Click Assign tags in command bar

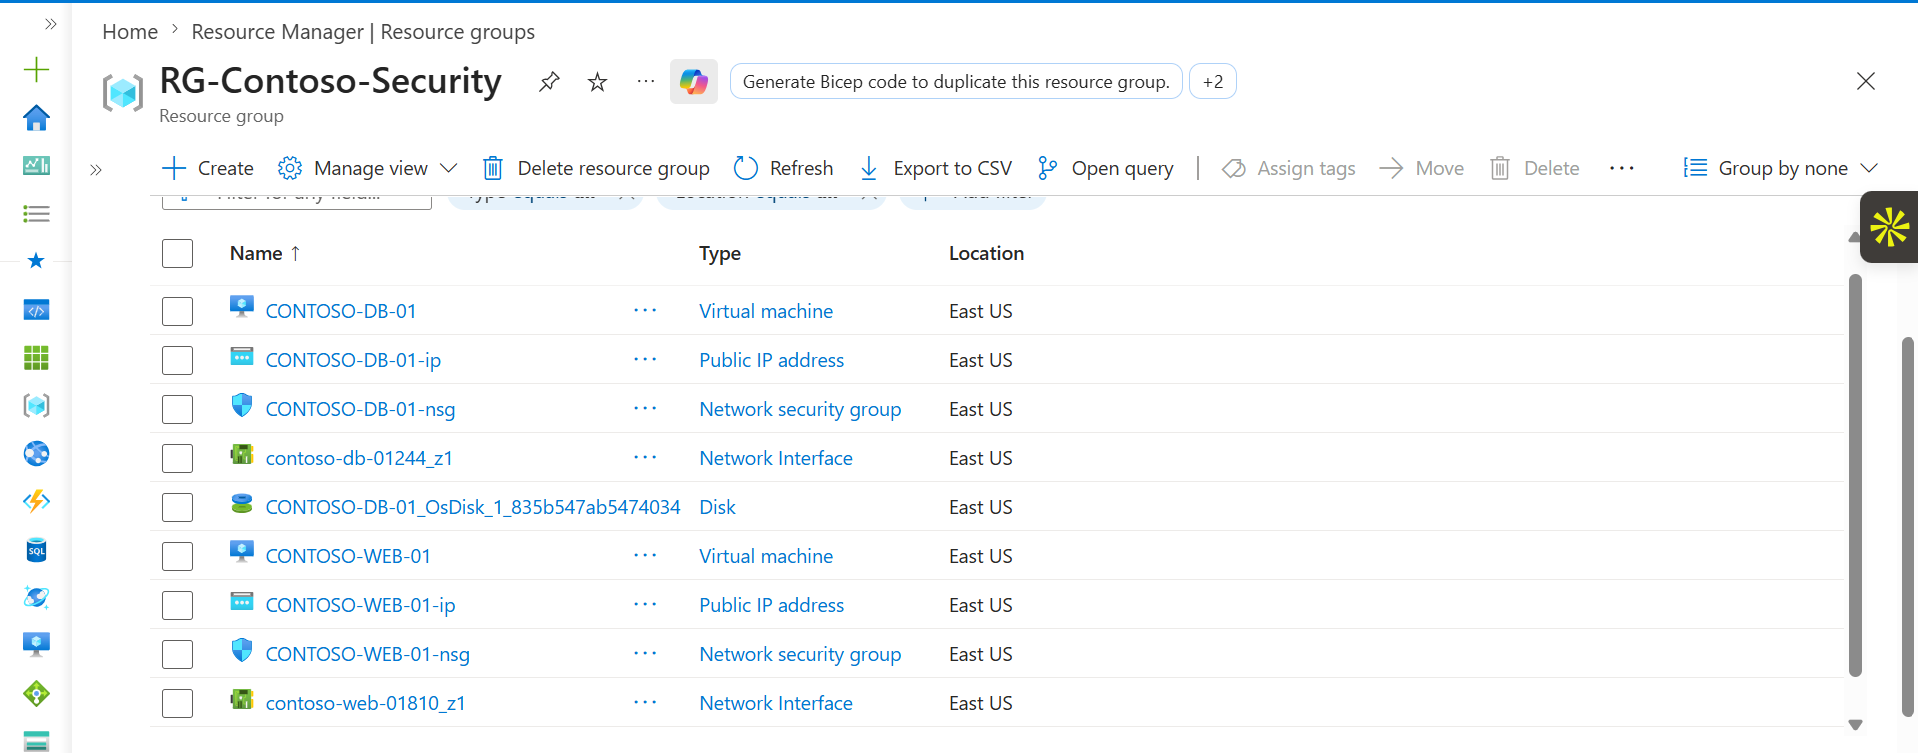click(x=1289, y=168)
